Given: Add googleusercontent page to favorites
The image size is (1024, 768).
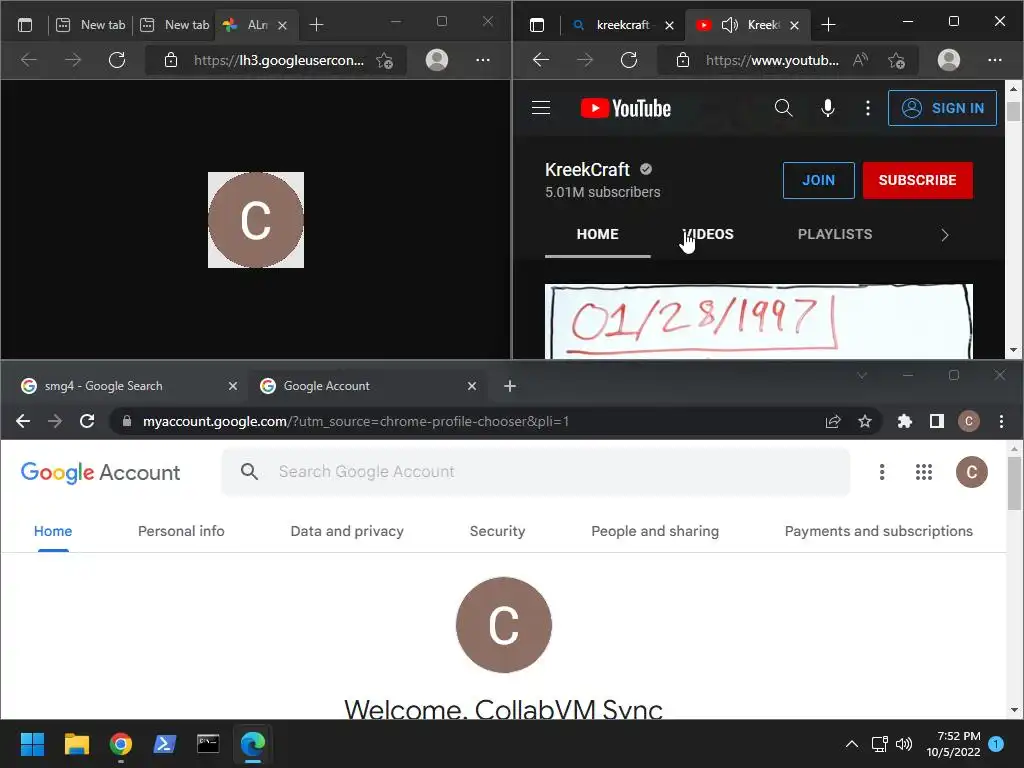Looking at the screenshot, I should coord(385,60).
